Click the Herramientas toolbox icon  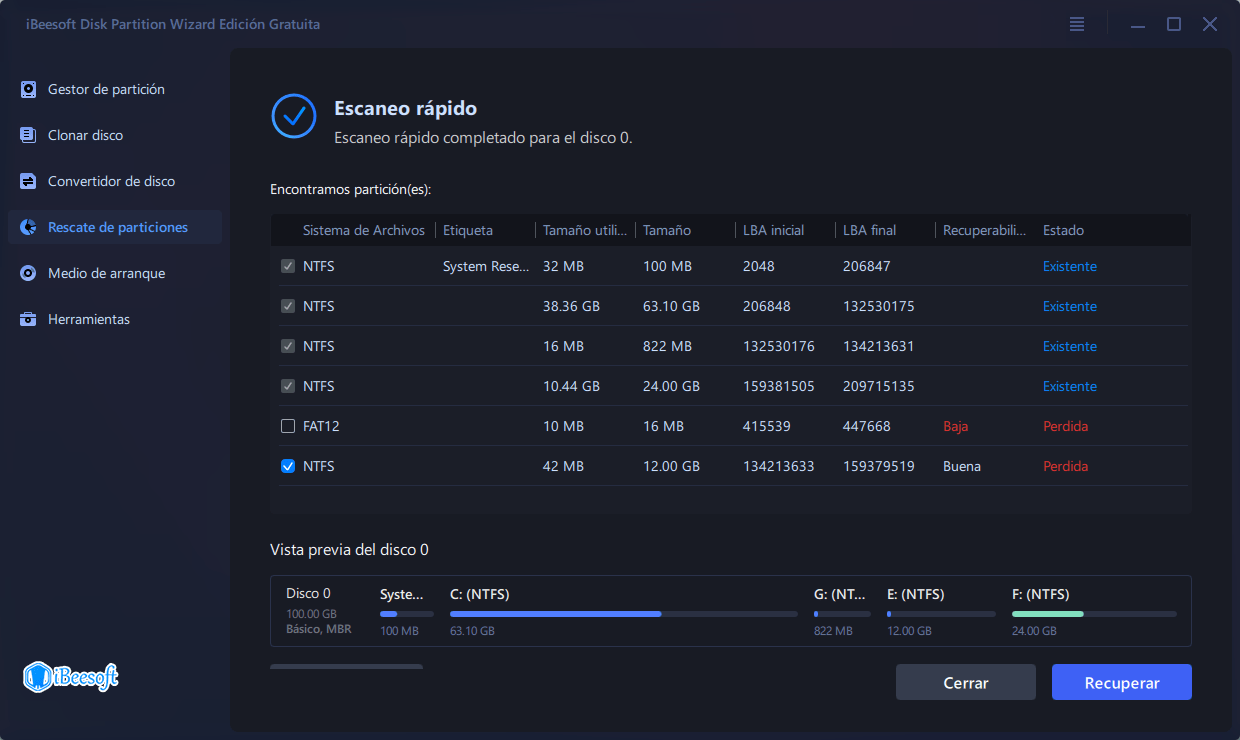pos(29,320)
